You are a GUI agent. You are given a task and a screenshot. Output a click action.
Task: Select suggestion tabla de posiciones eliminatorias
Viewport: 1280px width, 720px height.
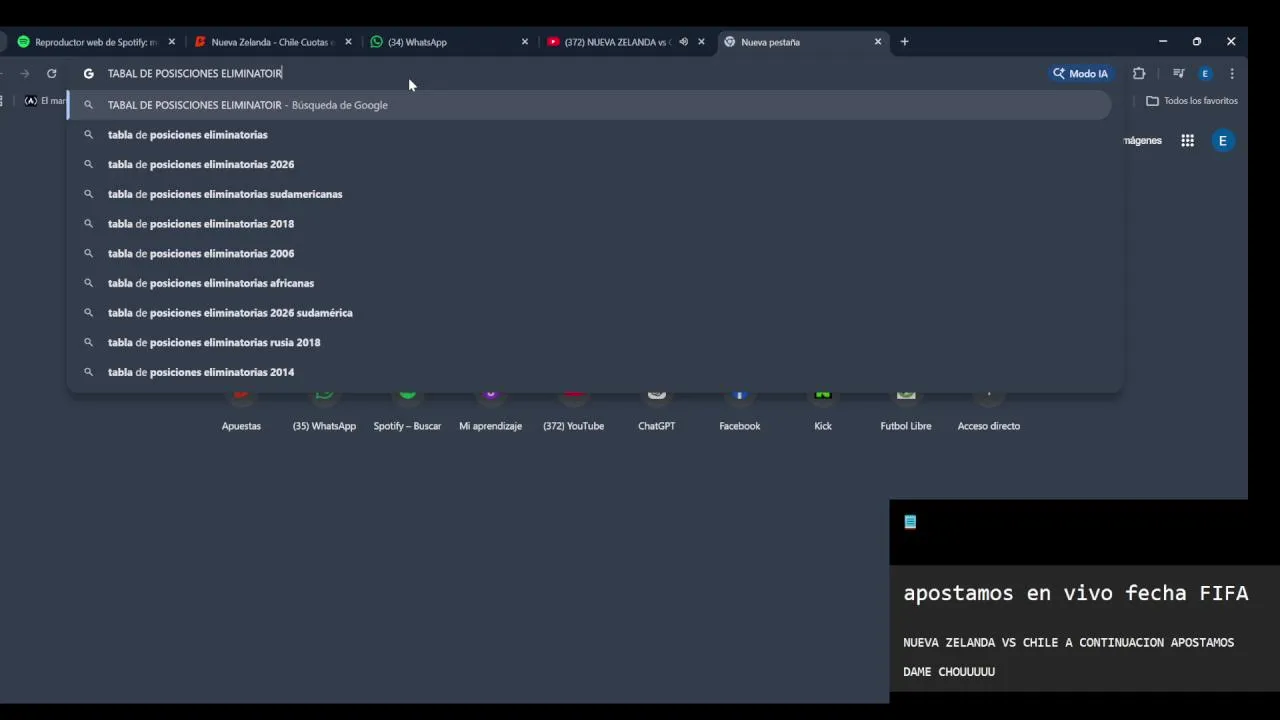pyautogui.click(x=589, y=135)
